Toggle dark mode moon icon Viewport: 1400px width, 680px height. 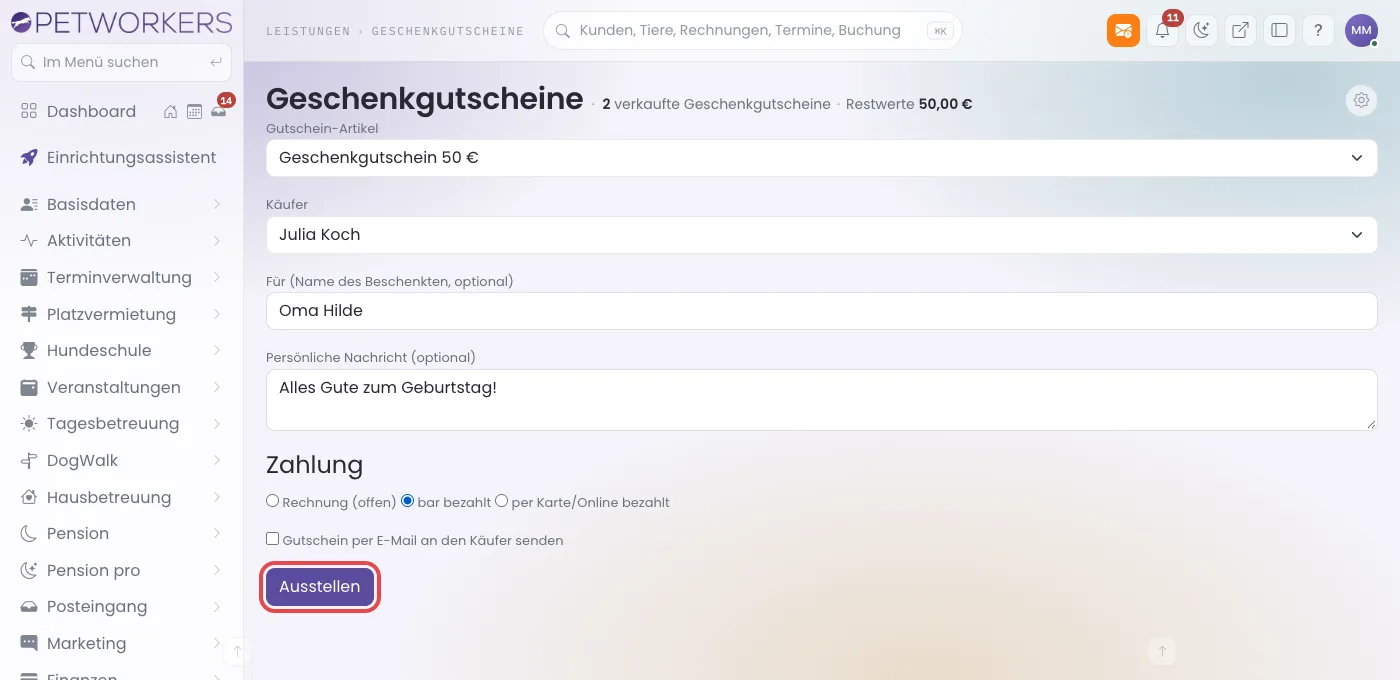click(x=1201, y=31)
